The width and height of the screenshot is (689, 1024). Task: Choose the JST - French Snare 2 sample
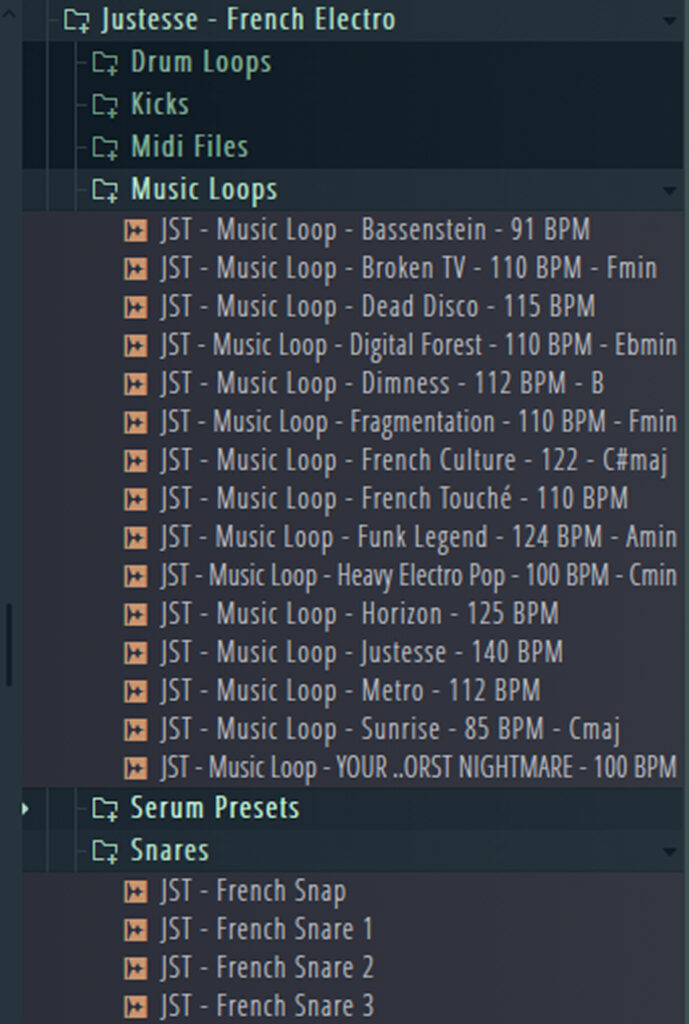pos(266,968)
